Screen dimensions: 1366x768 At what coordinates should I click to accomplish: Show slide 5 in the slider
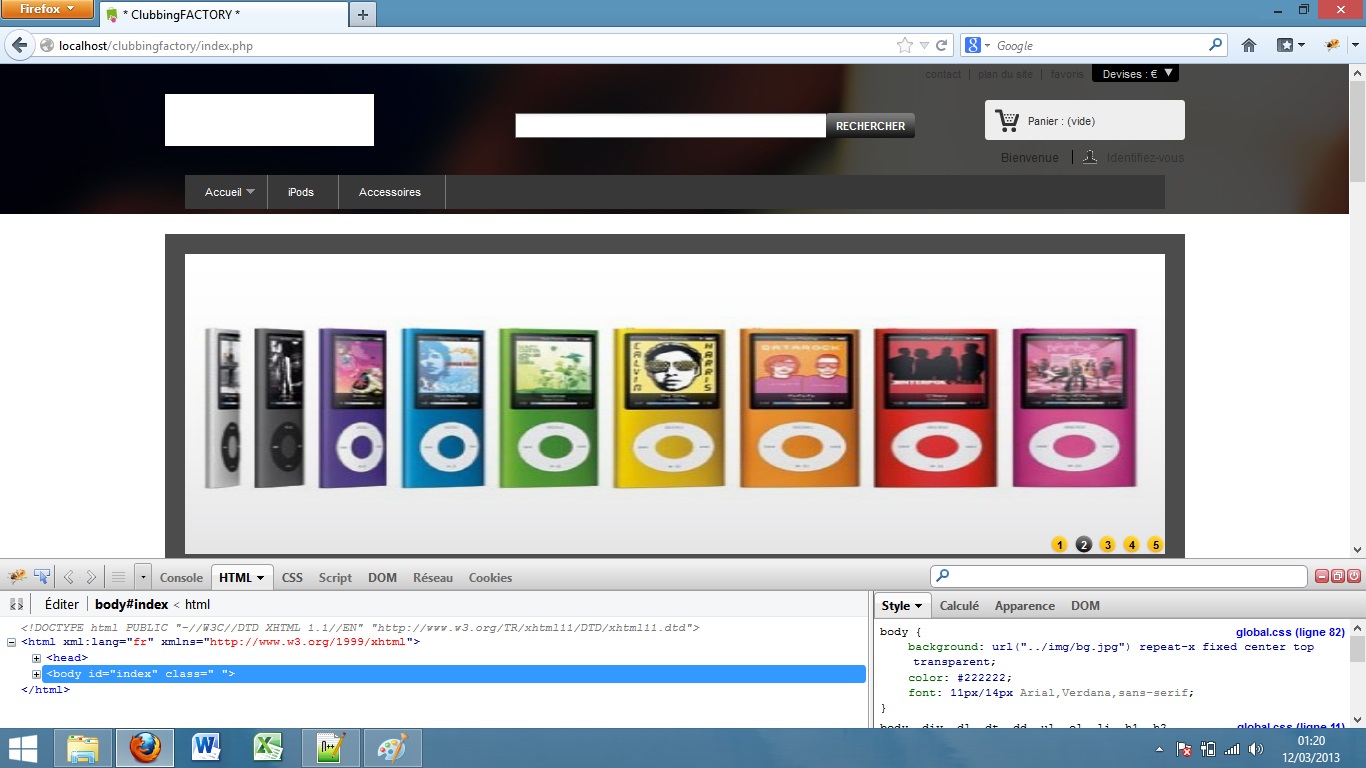pyautogui.click(x=1155, y=545)
